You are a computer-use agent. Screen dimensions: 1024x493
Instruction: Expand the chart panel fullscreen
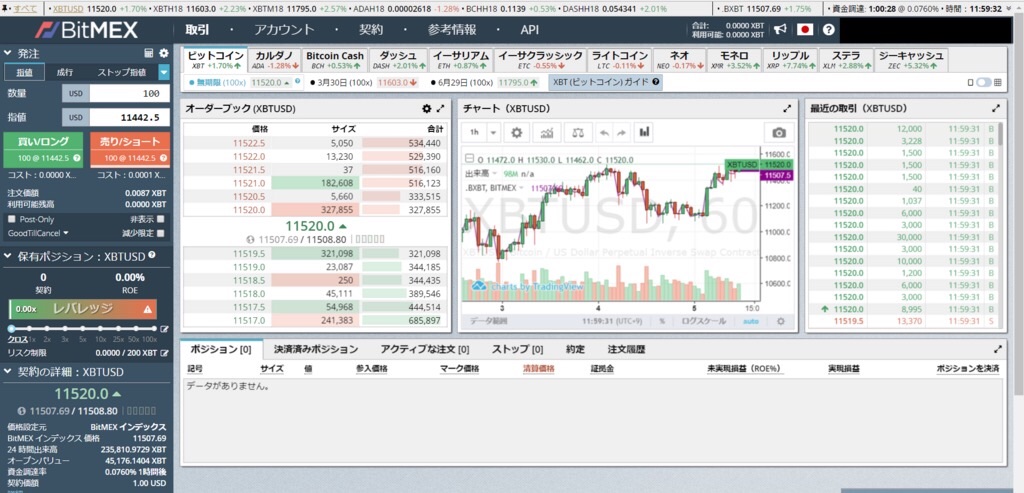[x=787, y=109]
